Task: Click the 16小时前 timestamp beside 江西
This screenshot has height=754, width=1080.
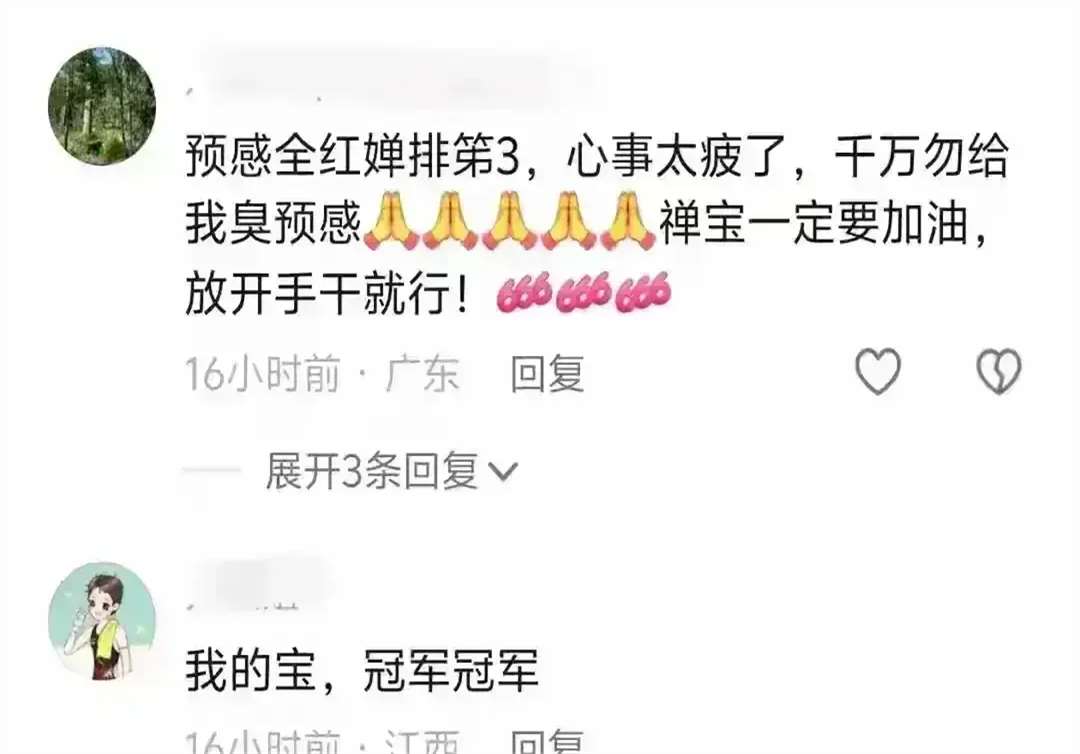Action: point(263,742)
